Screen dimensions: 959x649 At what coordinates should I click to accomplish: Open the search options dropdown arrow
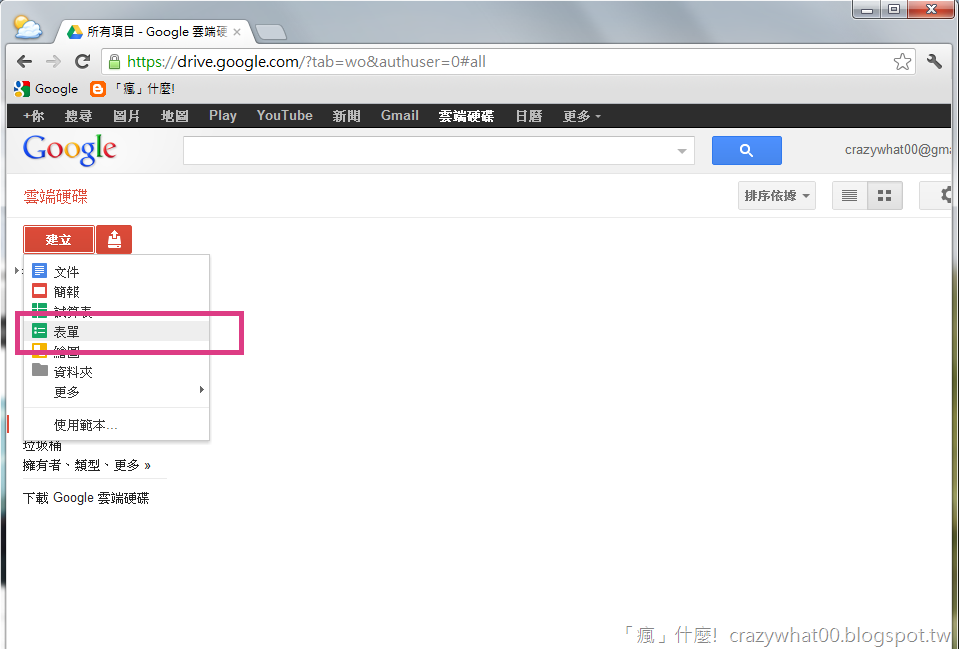pyautogui.click(x=682, y=151)
